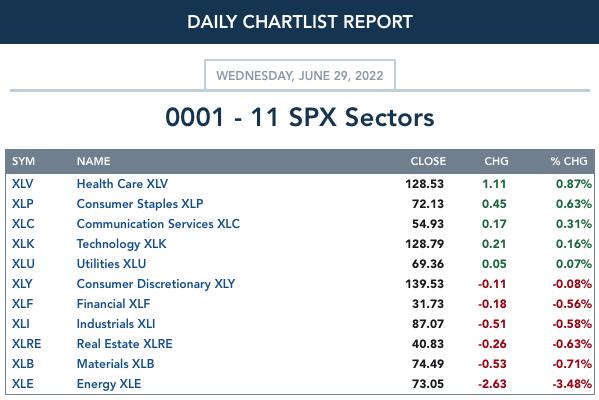Click the Technology XLK name link

[x=121, y=244]
